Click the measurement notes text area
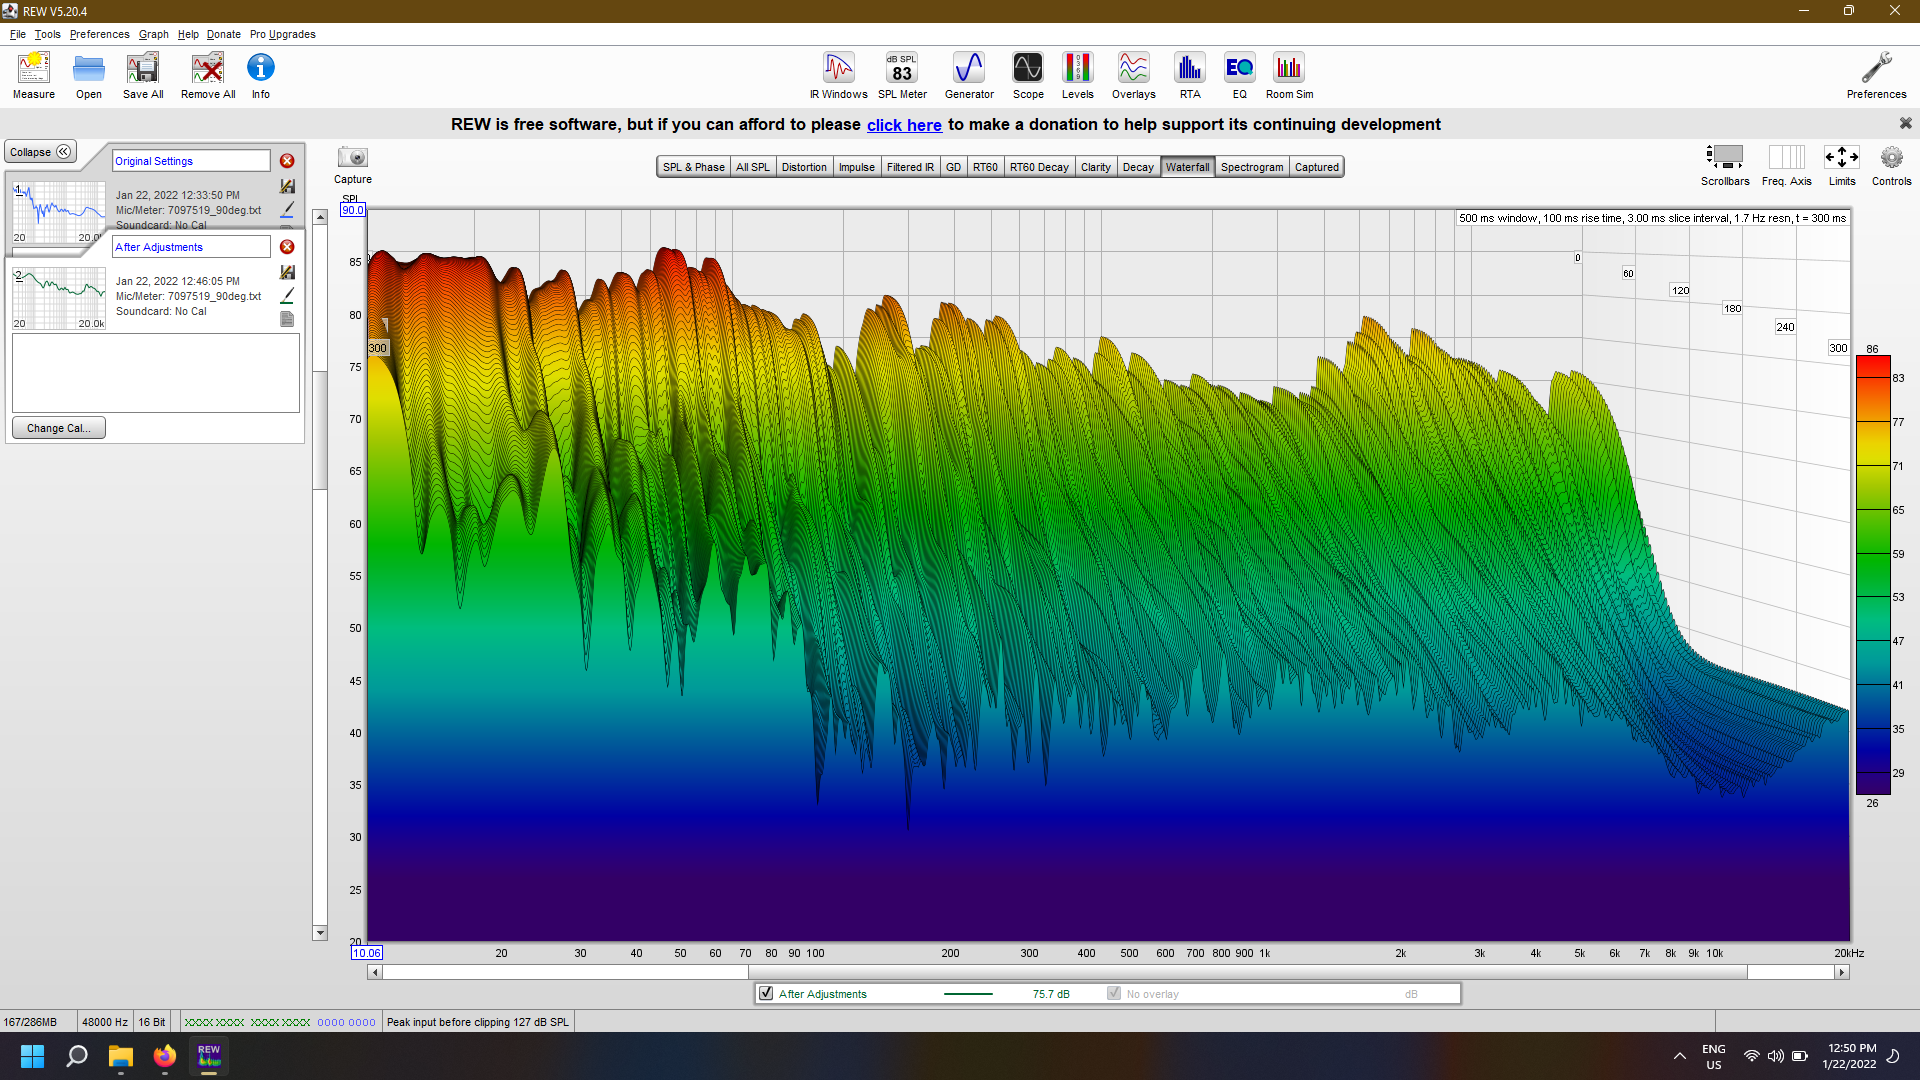This screenshot has height=1080, width=1920. [156, 372]
